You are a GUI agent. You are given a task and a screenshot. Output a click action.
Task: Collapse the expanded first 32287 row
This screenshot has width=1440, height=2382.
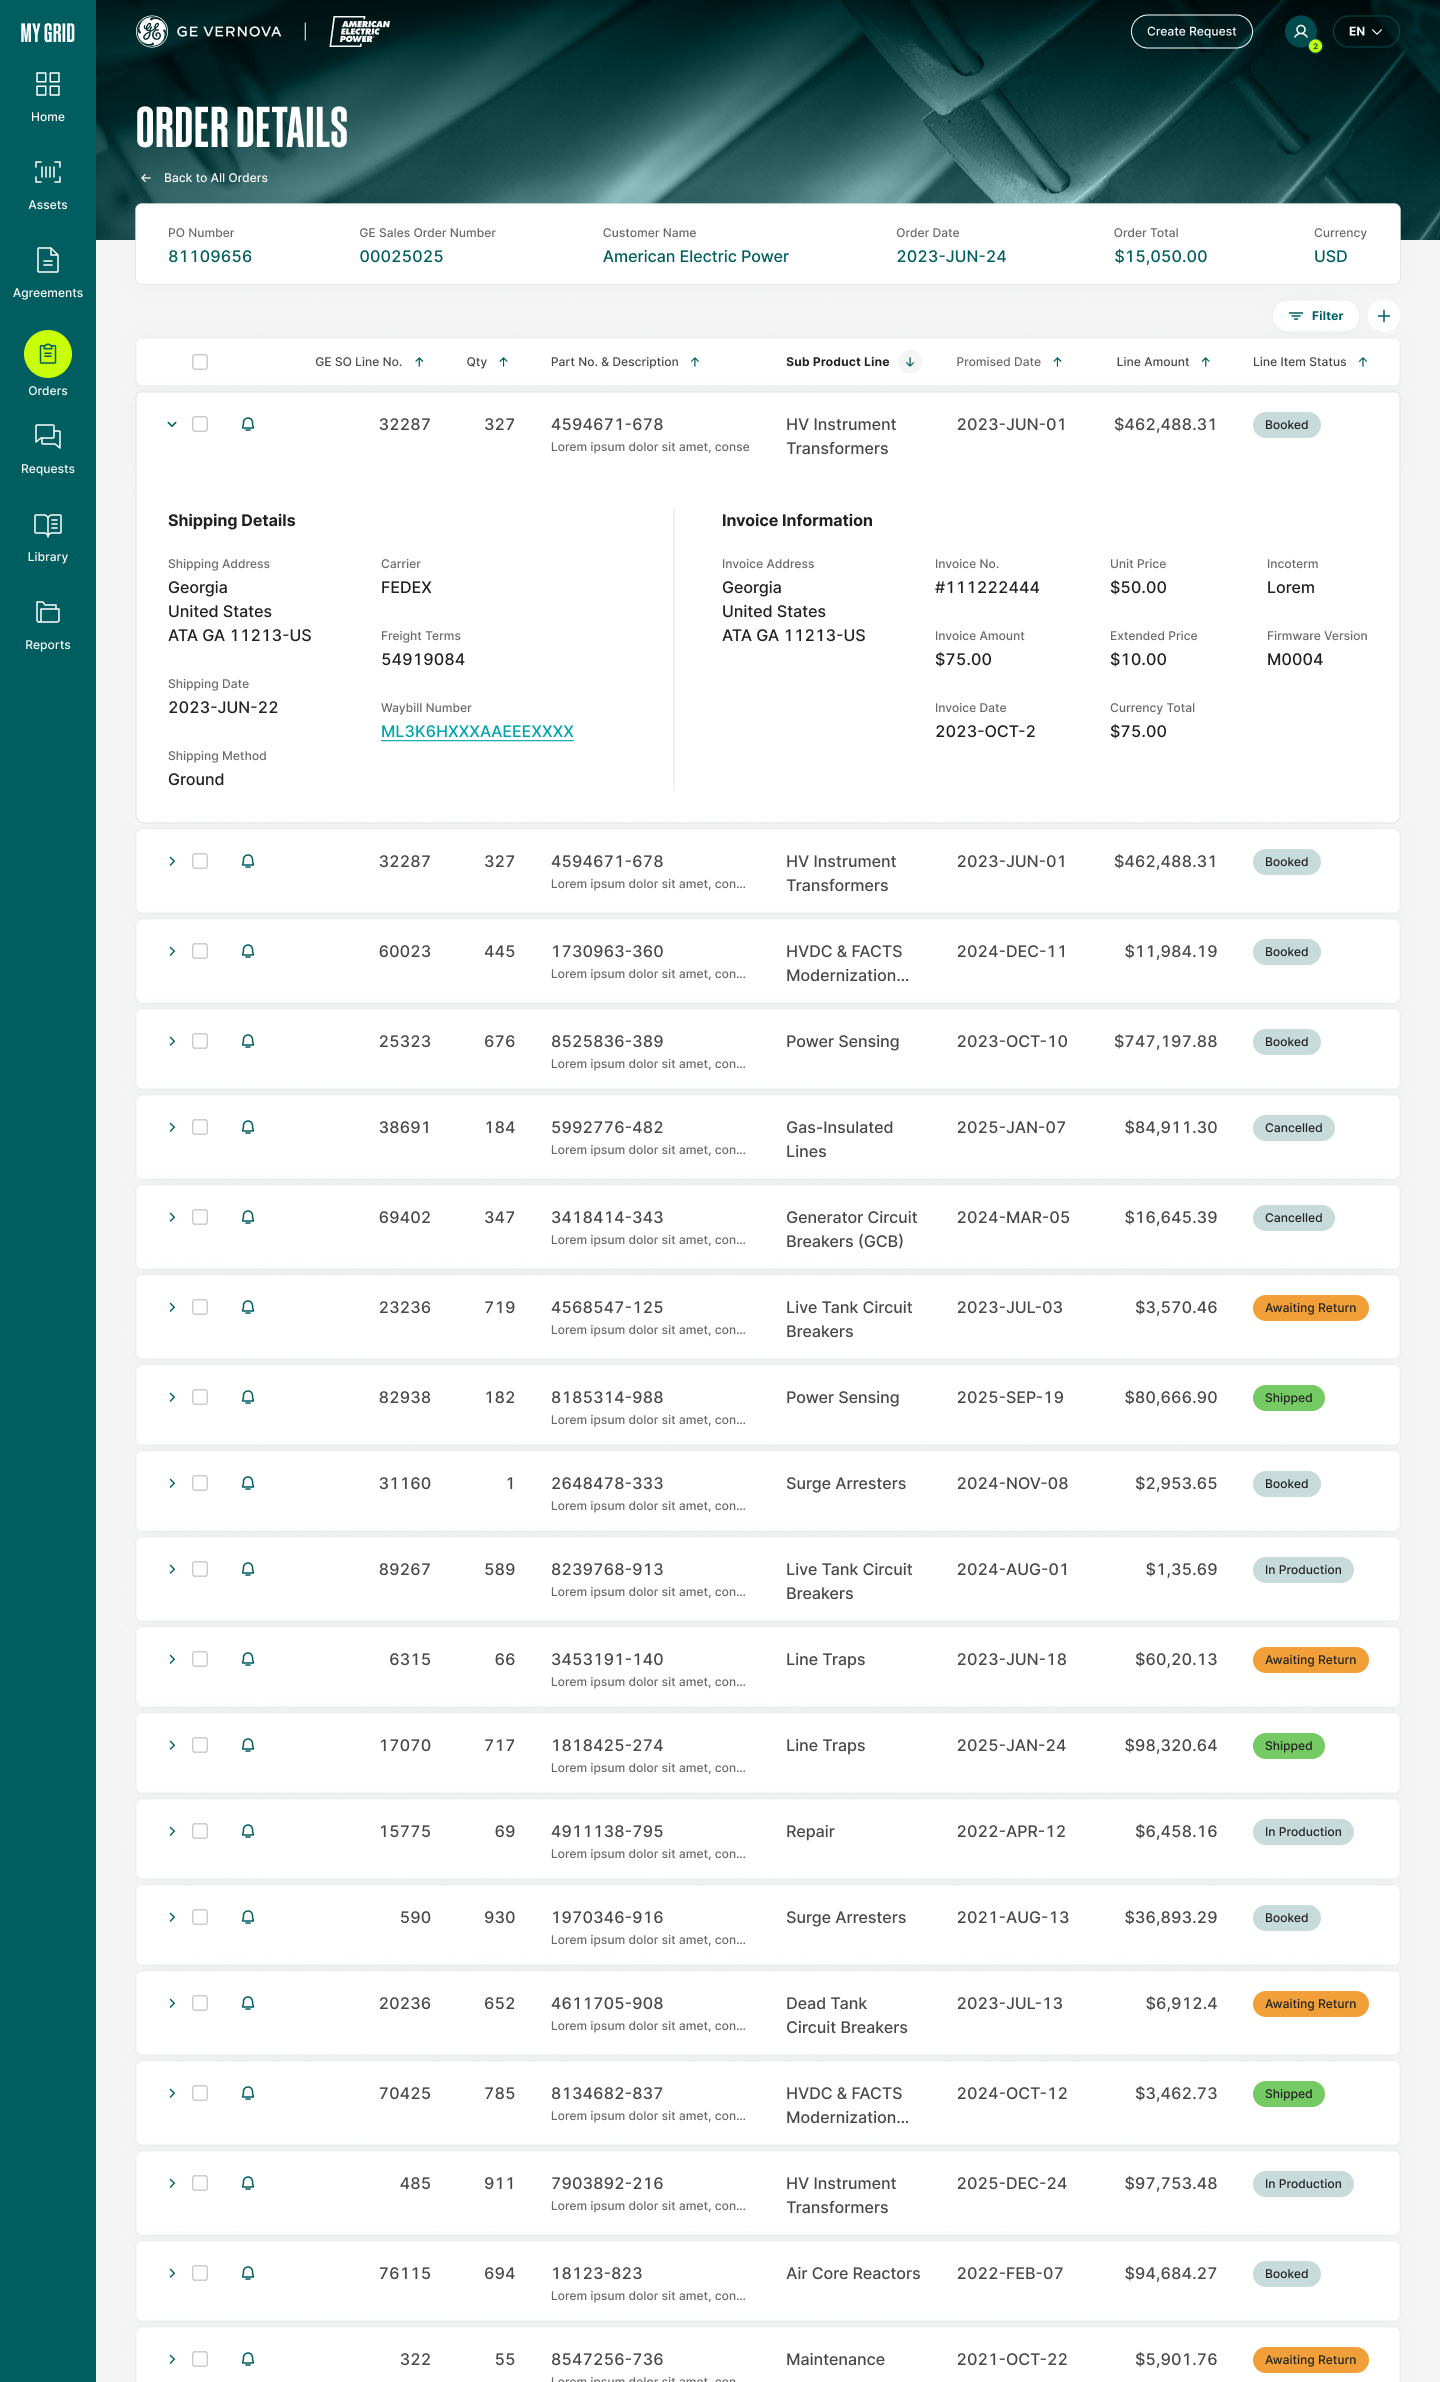(x=172, y=424)
